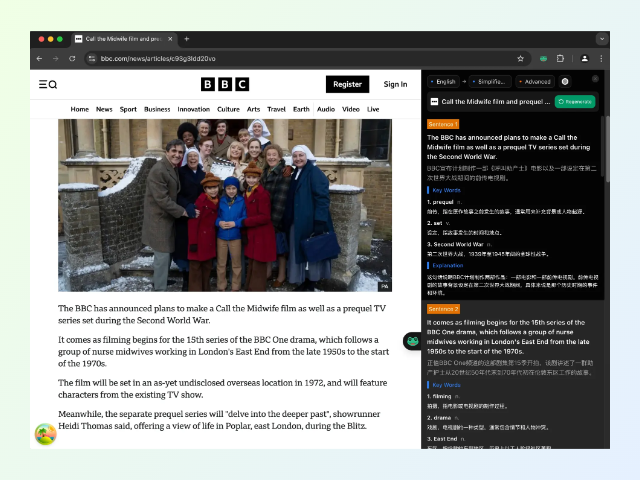Click Key Words heading under Sentence 1

coord(446,190)
